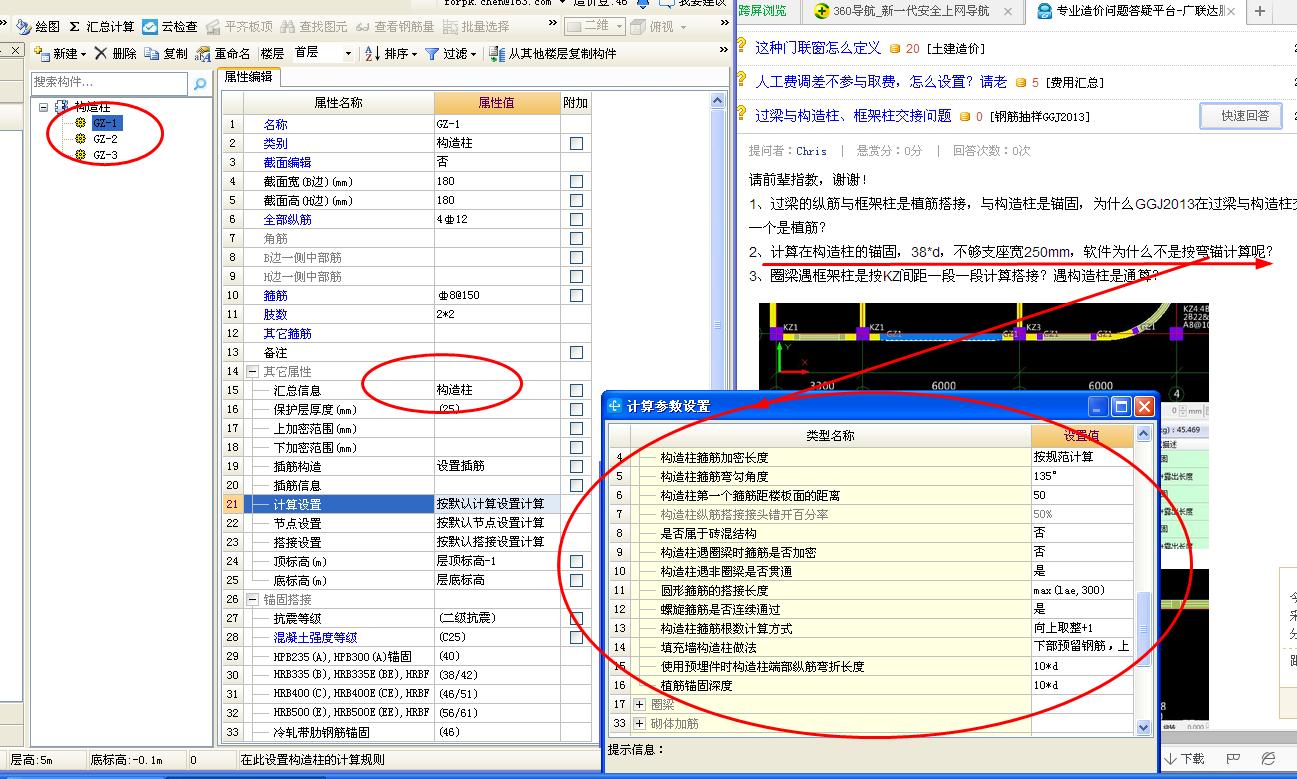Click the asker name Chris
The image size is (1297, 779).
point(811,151)
